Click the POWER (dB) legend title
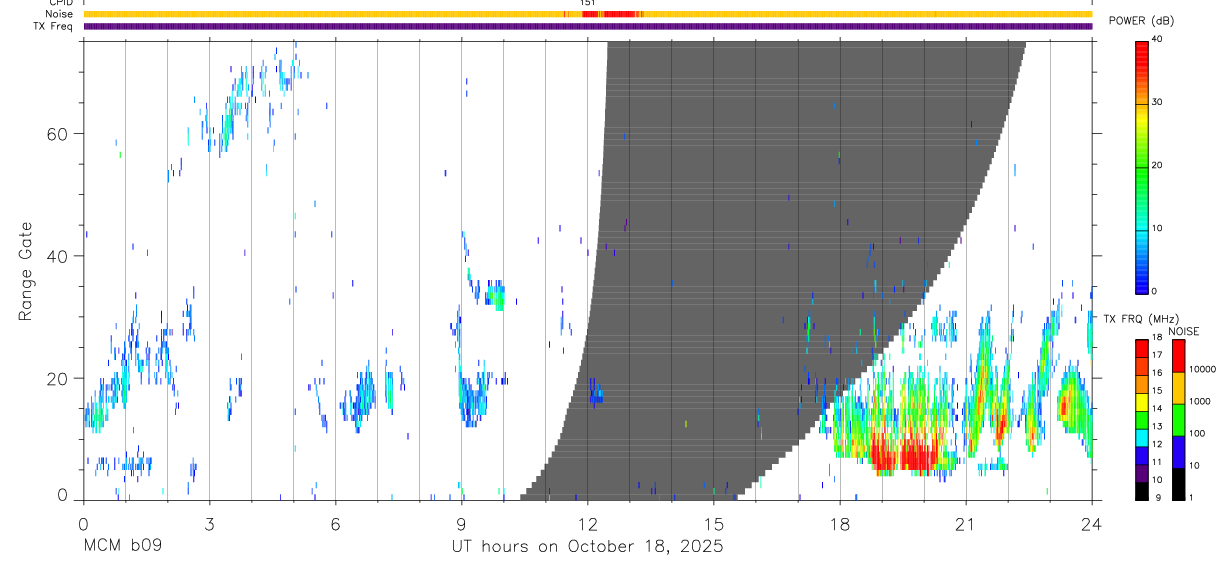This screenshot has width=1228, height=567. 1141,21
